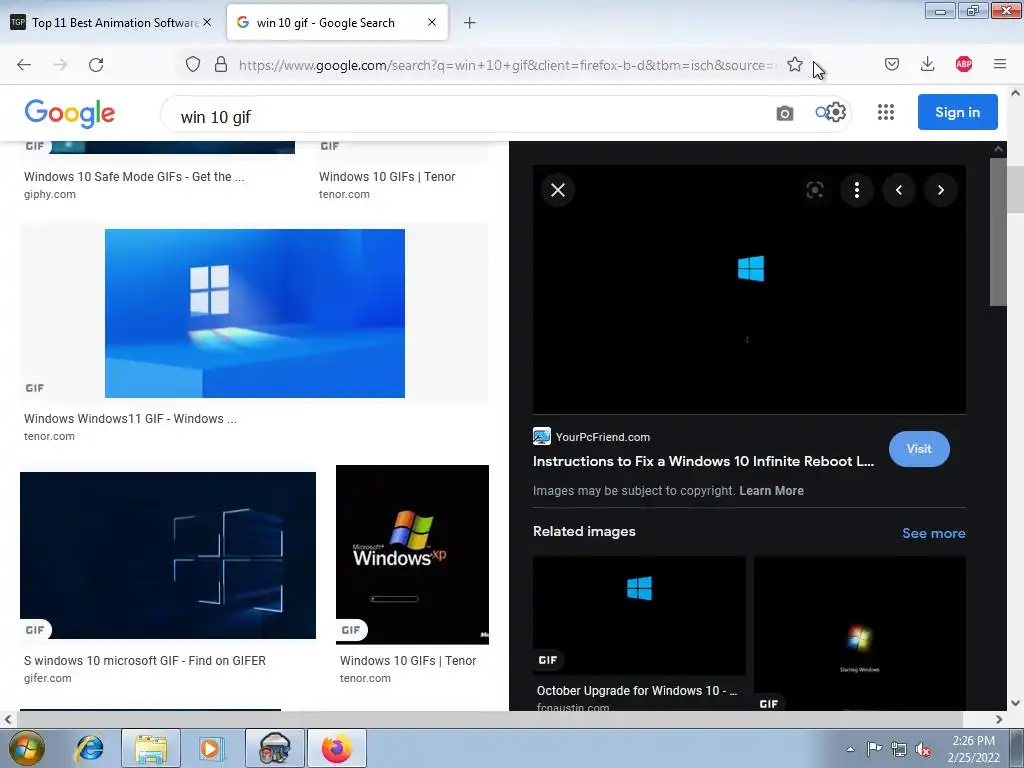Open Google quick settings gear icon

pyautogui.click(x=836, y=112)
